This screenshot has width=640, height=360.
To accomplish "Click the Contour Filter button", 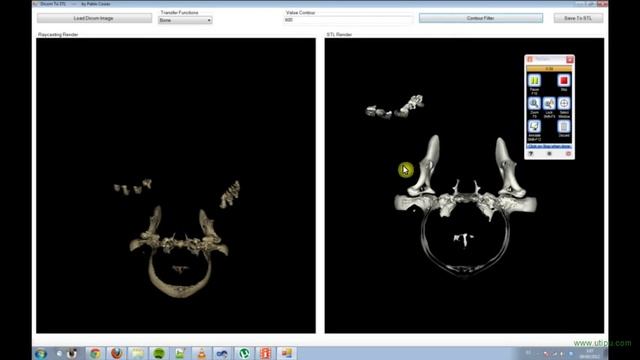I will 481,18.
